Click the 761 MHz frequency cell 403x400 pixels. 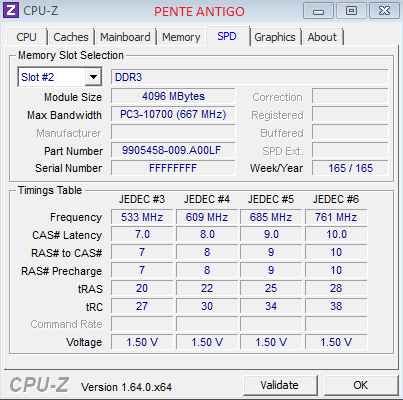pos(336,217)
